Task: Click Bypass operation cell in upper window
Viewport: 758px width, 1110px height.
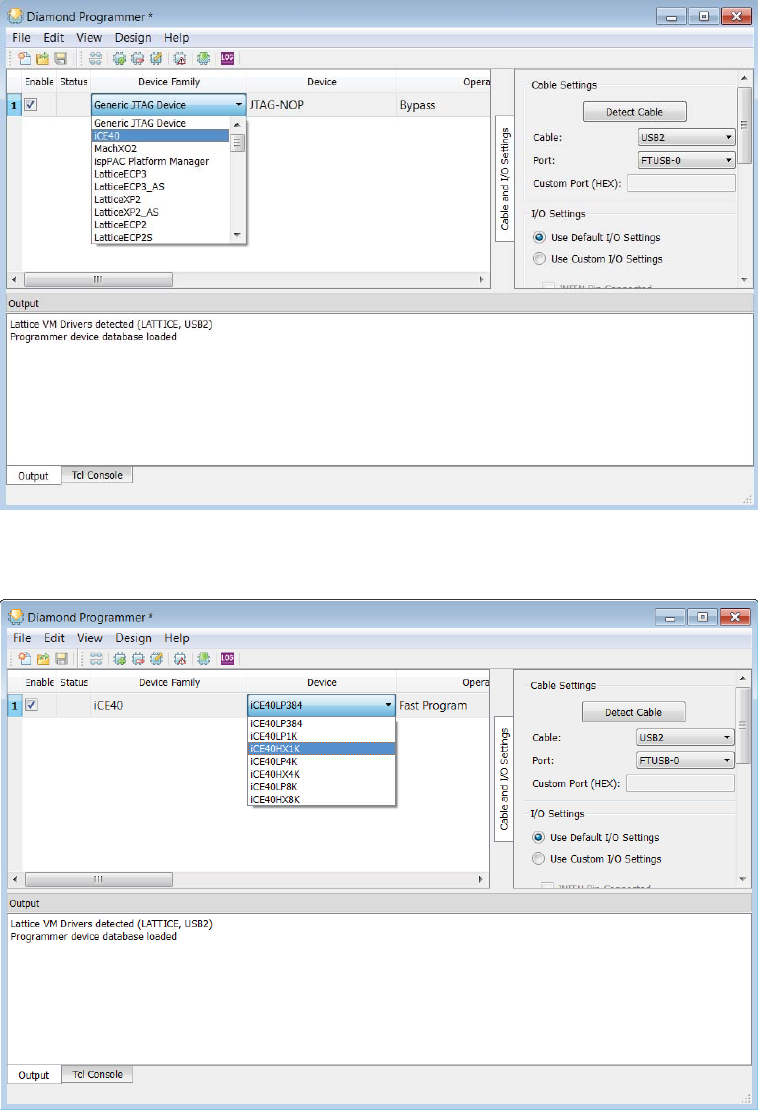Action: click(x=443, y=105)
